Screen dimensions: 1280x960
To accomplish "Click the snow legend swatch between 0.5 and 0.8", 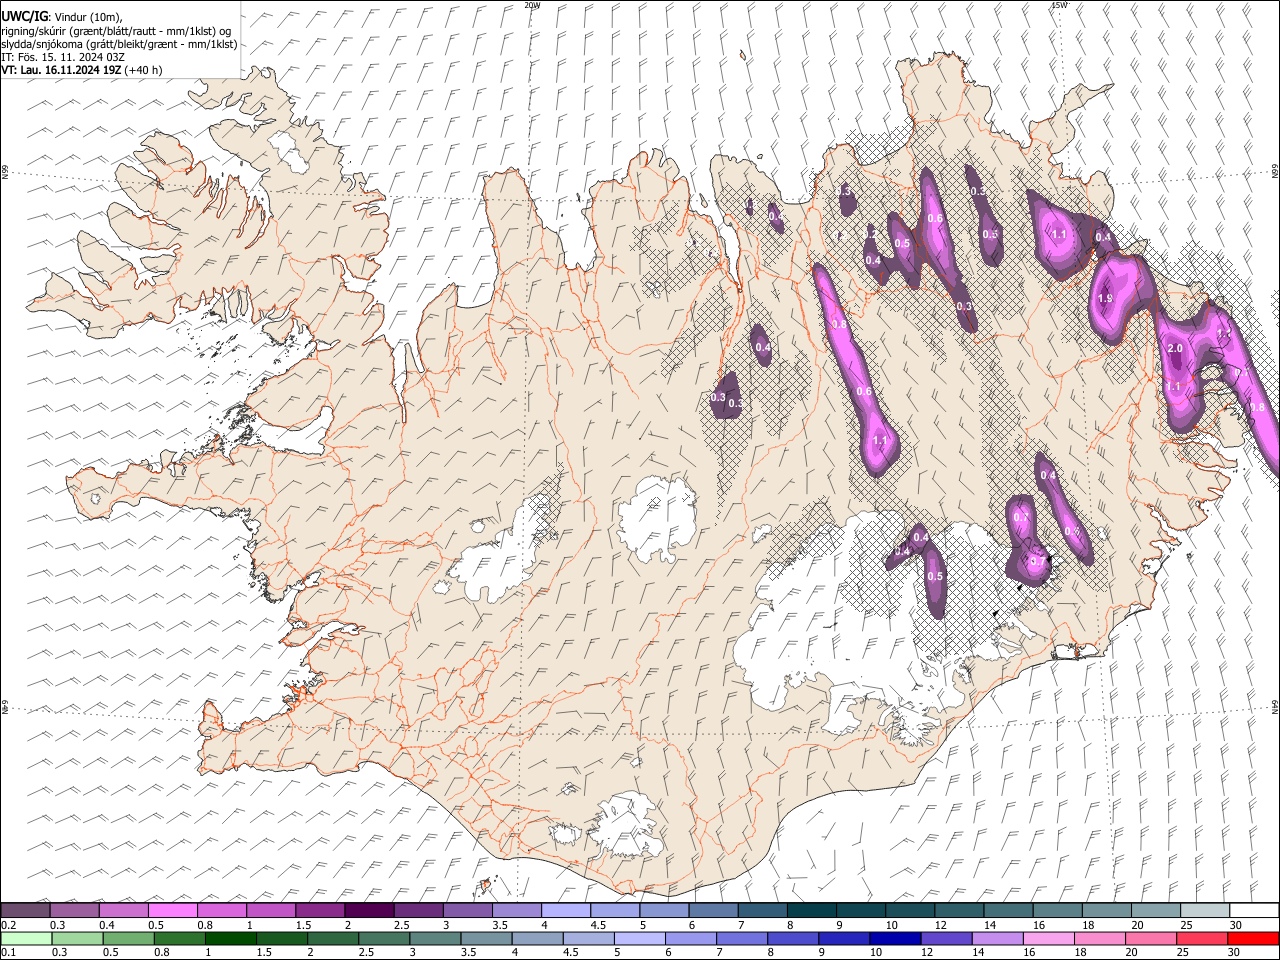I will tap(172, 910).
